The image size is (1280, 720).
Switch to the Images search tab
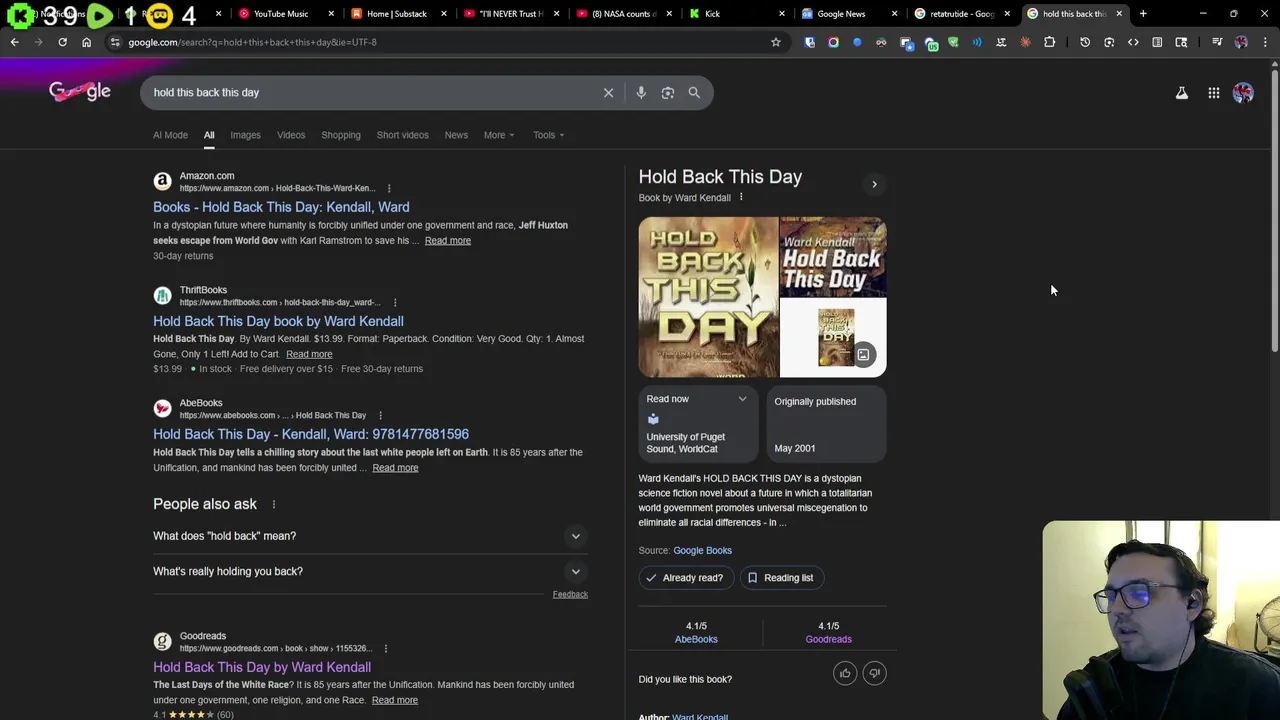pyautogui.click(x=245, y=135)
